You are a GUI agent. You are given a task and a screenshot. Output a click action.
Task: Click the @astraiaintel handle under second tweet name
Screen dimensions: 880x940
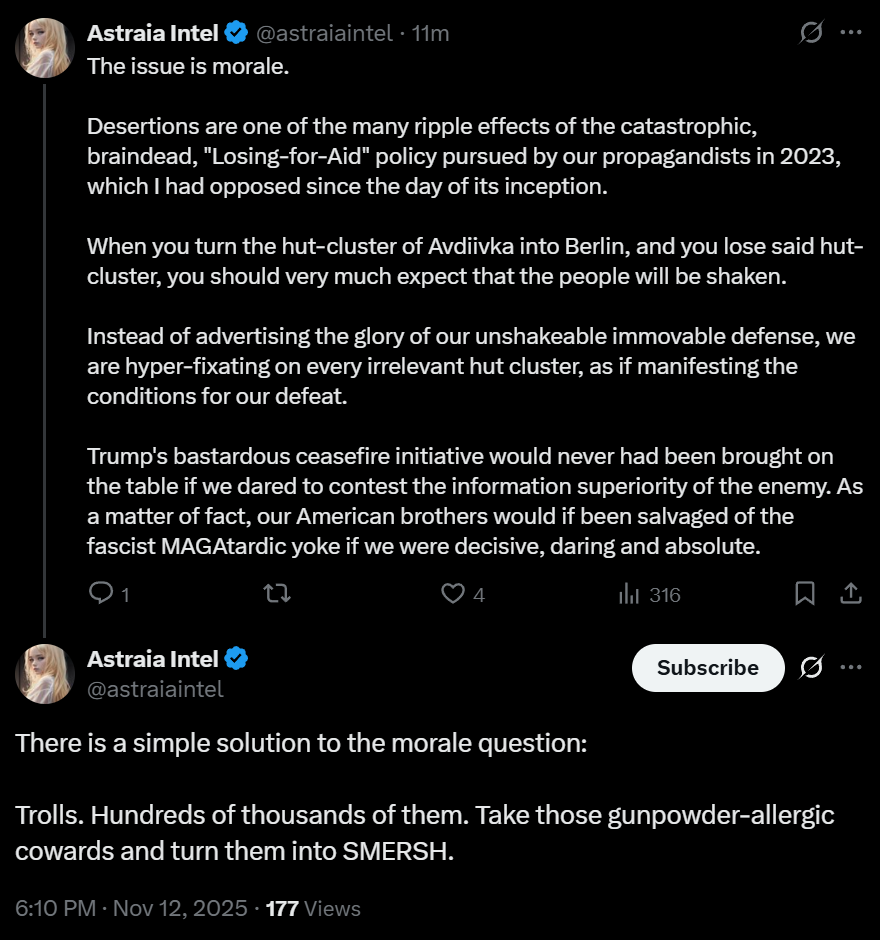[155, 688]
